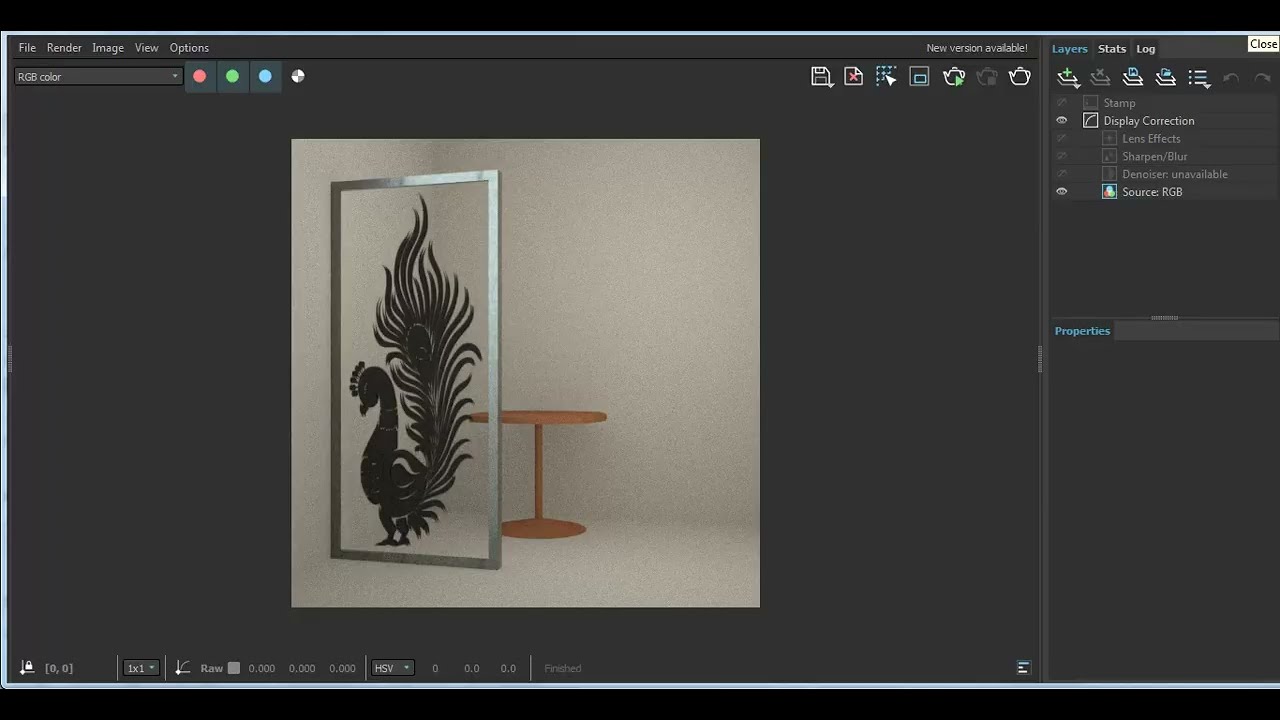Toggle the Denoiser layer eye icon
Screen dimensions: 1280x720
pos(1062,174)
